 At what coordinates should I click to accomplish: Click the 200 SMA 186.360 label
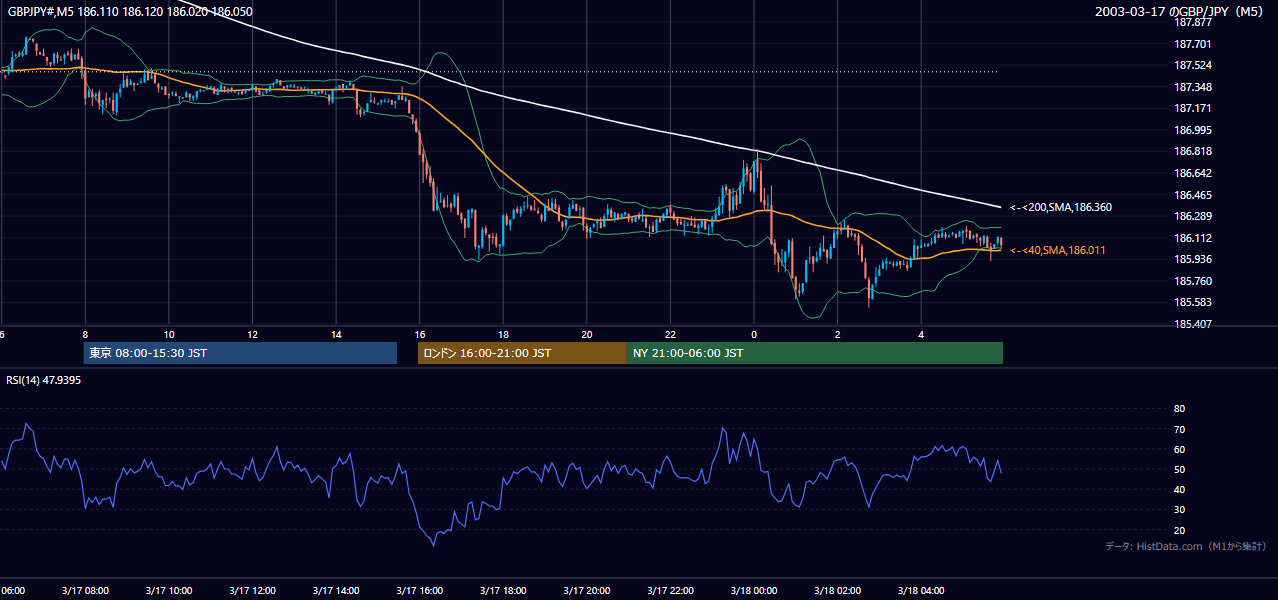click(x=1061, y=207)
